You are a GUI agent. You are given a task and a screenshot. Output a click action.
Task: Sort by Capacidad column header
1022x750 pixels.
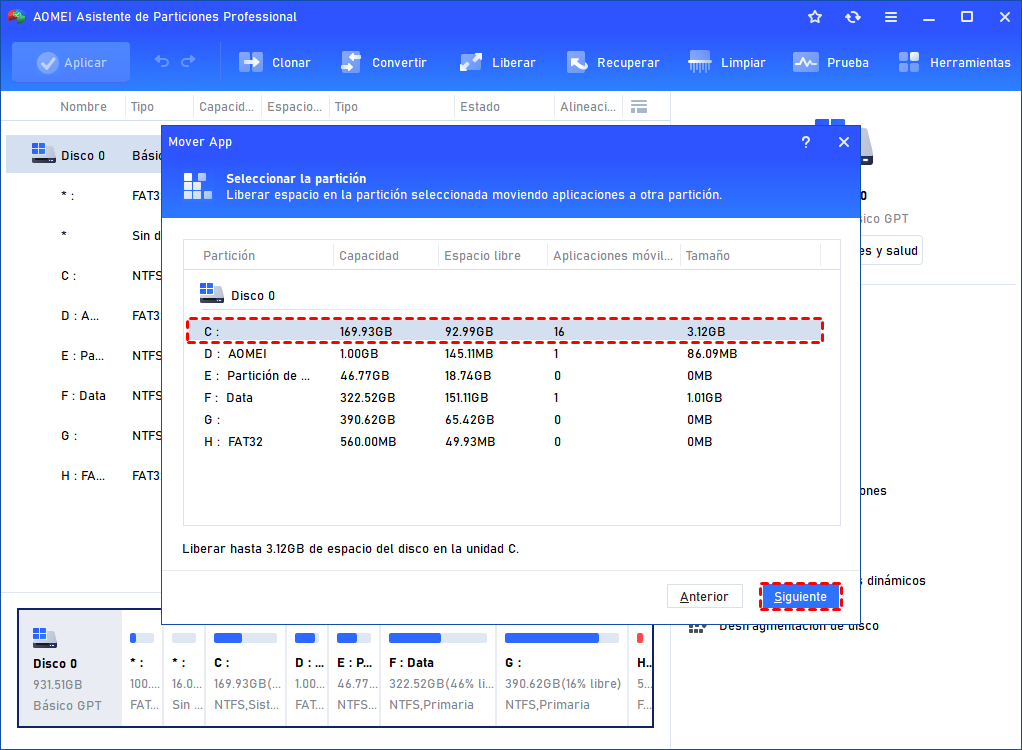point(369,255)
